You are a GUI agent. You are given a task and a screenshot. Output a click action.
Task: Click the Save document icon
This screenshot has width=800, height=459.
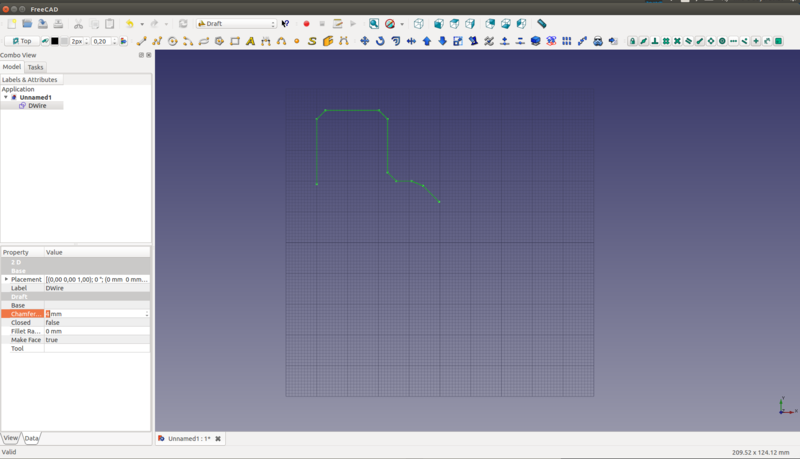pyautogui.click(x=43, y=23)
